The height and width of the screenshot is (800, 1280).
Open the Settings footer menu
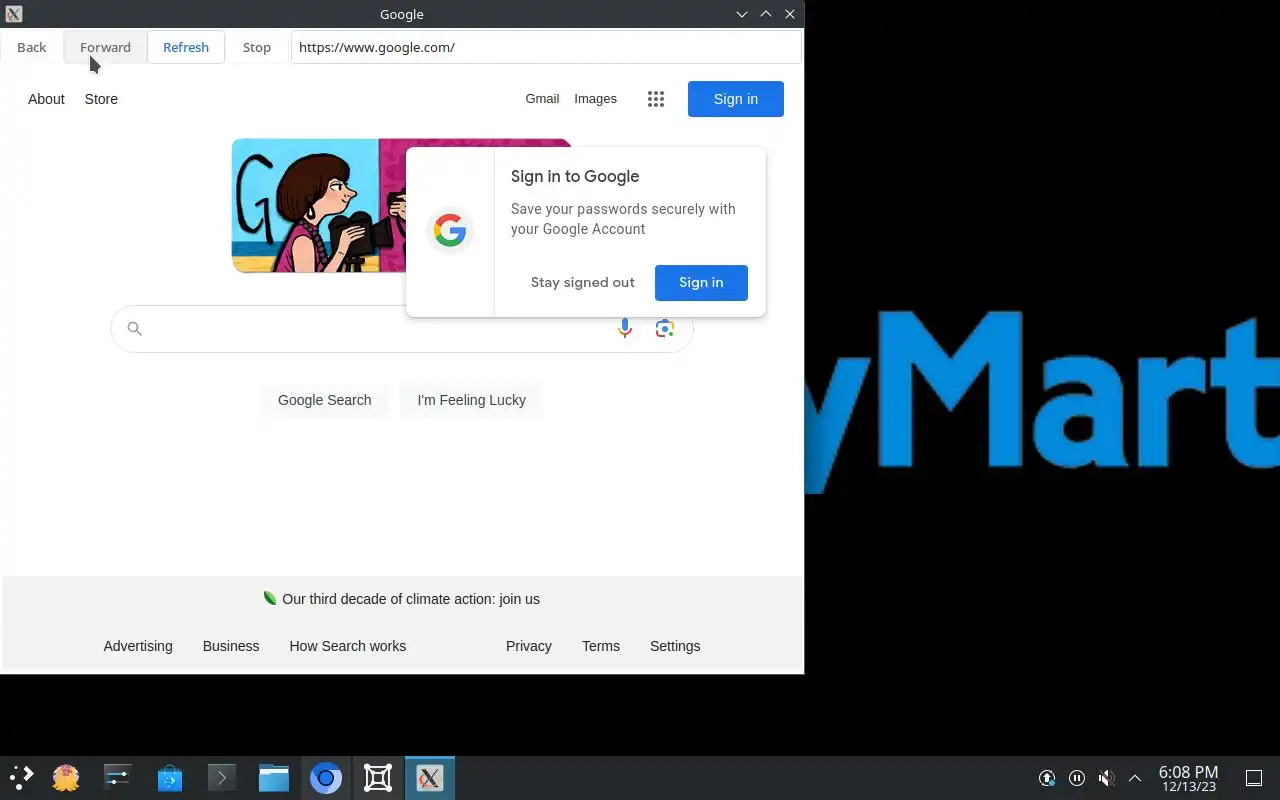(x=675, y=646)
